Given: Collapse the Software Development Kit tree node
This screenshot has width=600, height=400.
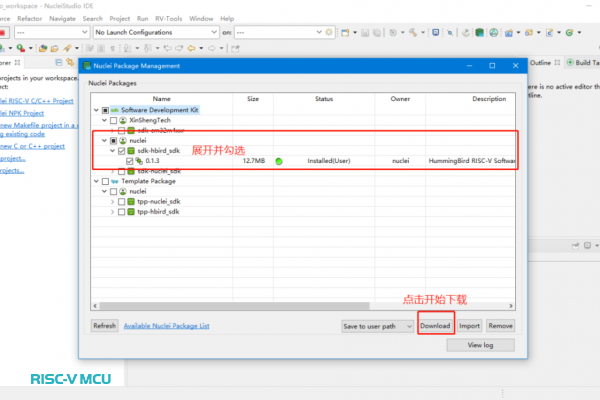Looking at the screenshot, I should [96, 110].
